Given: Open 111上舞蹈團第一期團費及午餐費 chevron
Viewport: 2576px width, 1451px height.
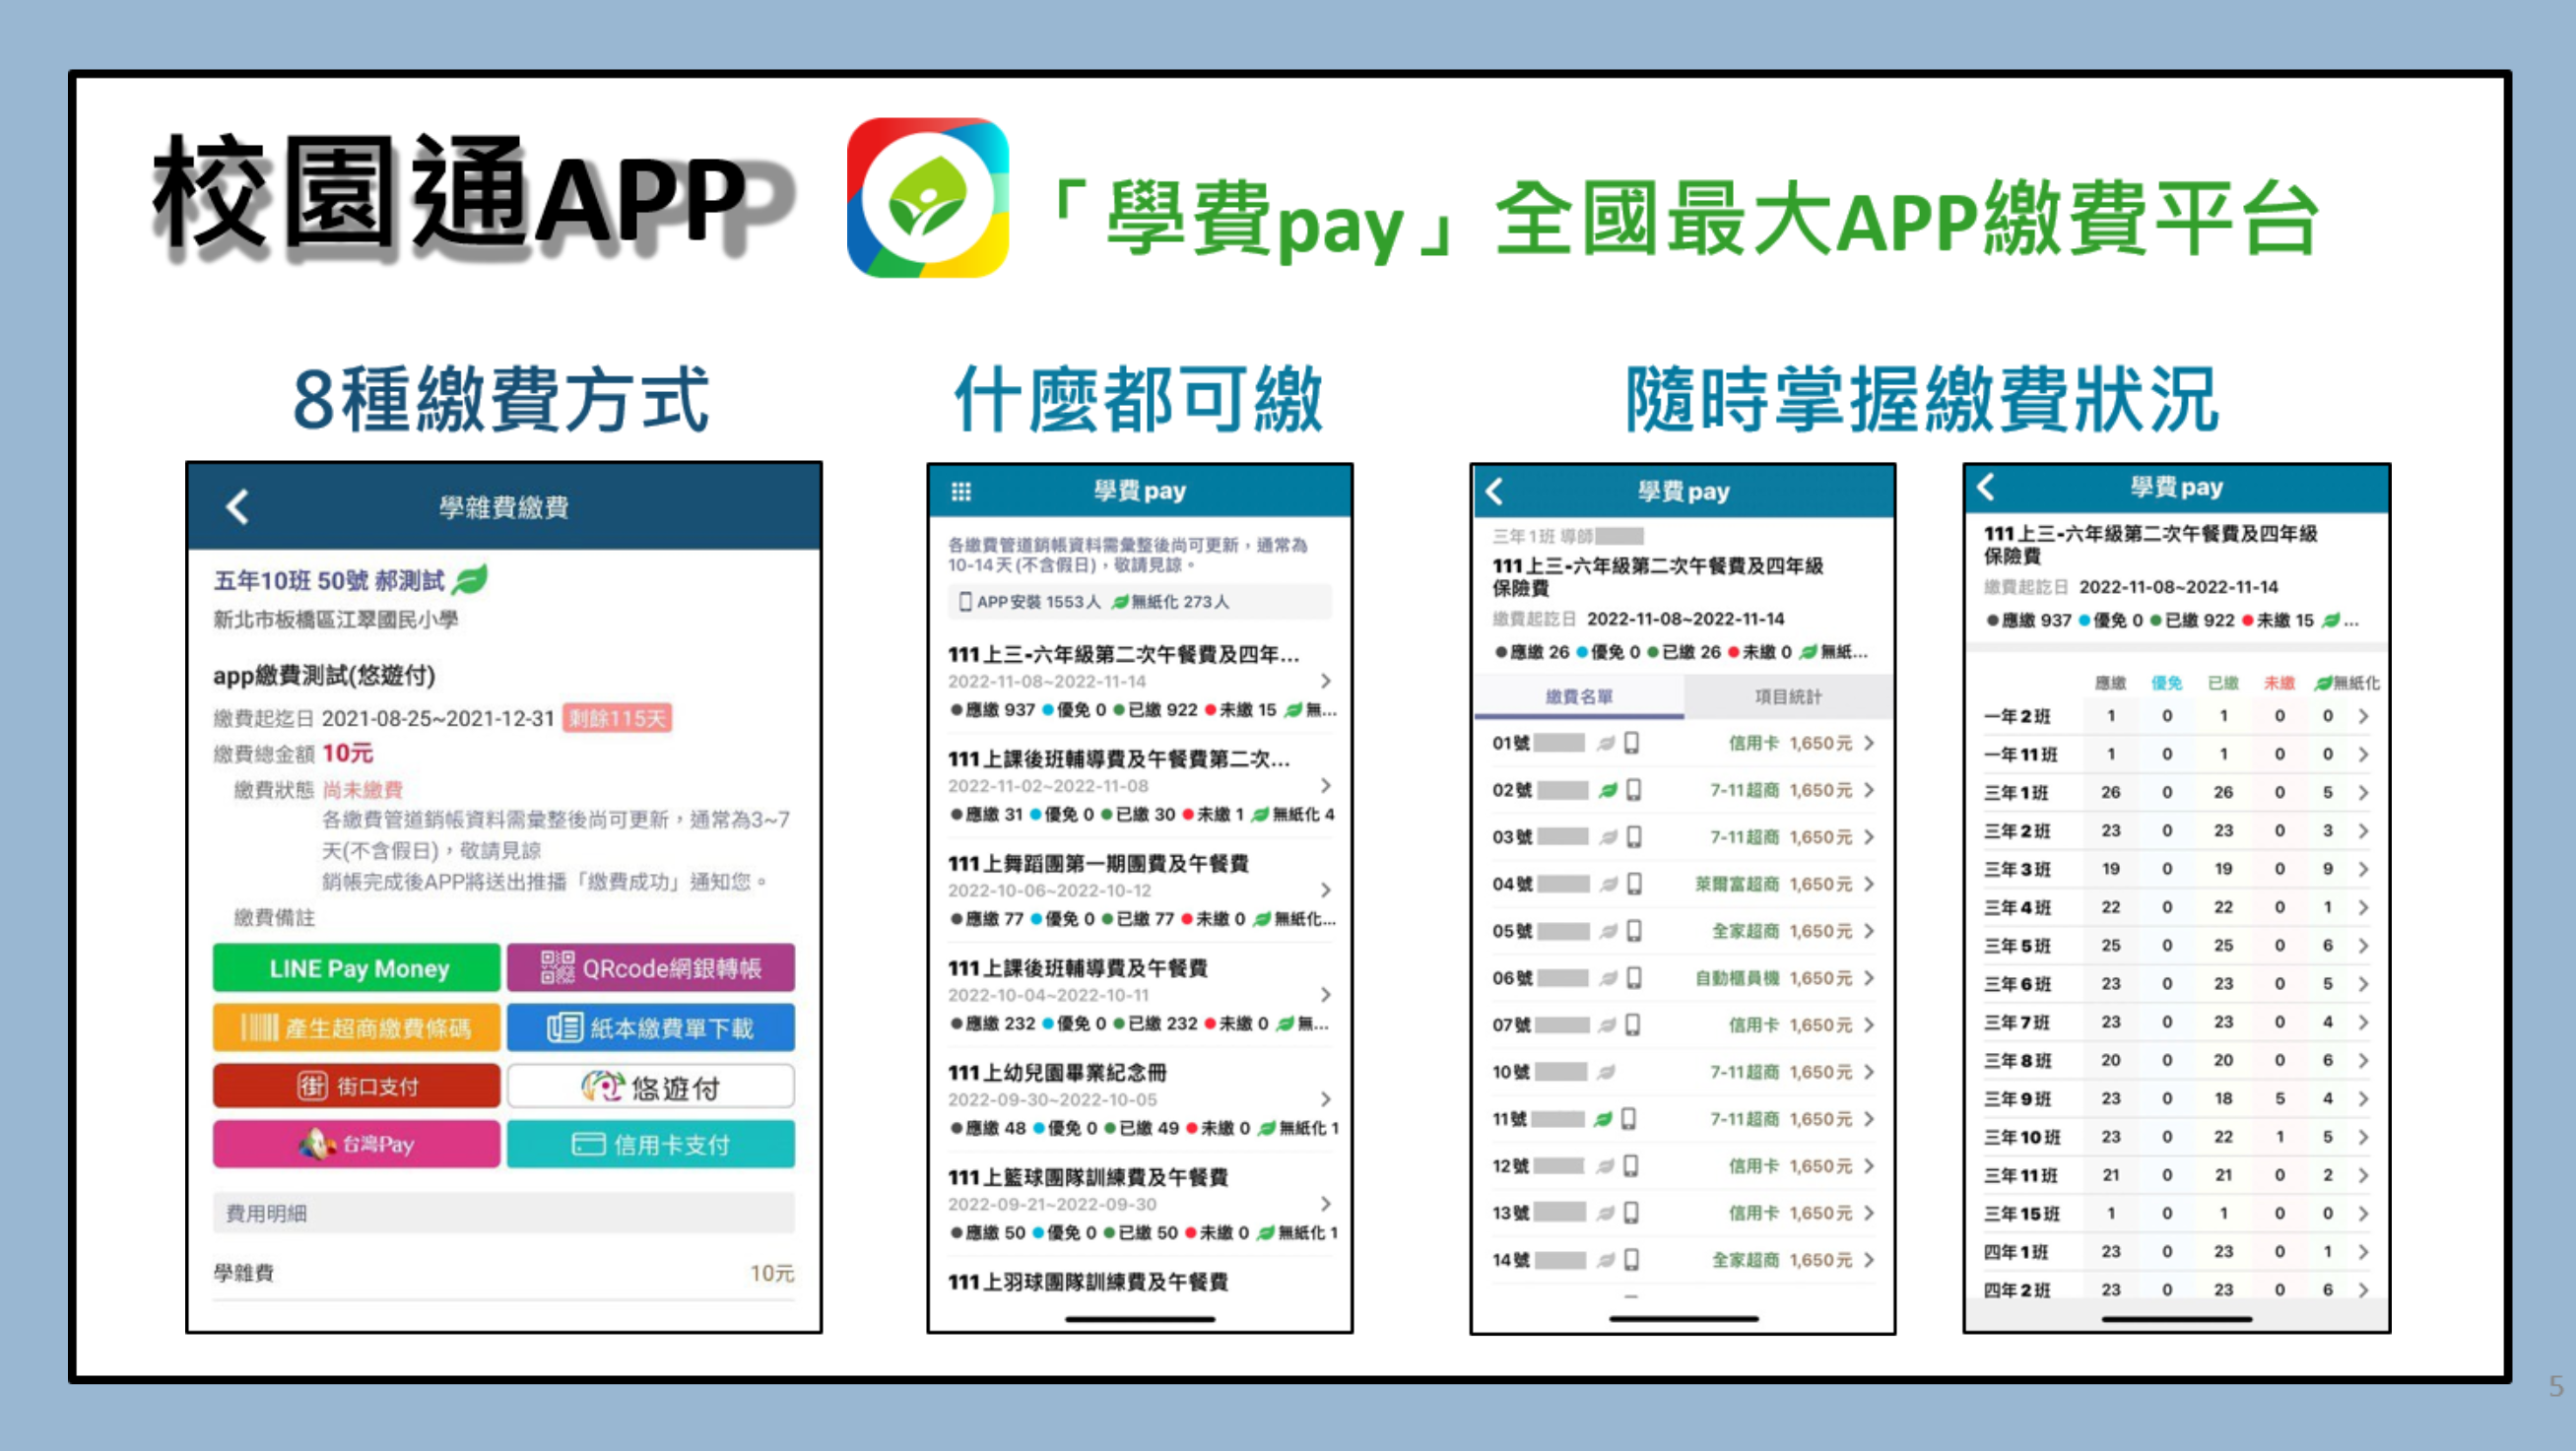Looking at the screenshot, I should coord(1326,890).
